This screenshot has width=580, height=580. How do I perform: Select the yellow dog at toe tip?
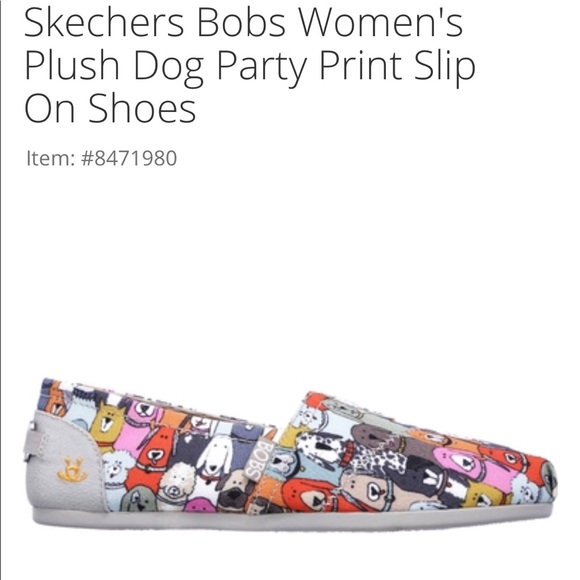click(x=483, y=495)
